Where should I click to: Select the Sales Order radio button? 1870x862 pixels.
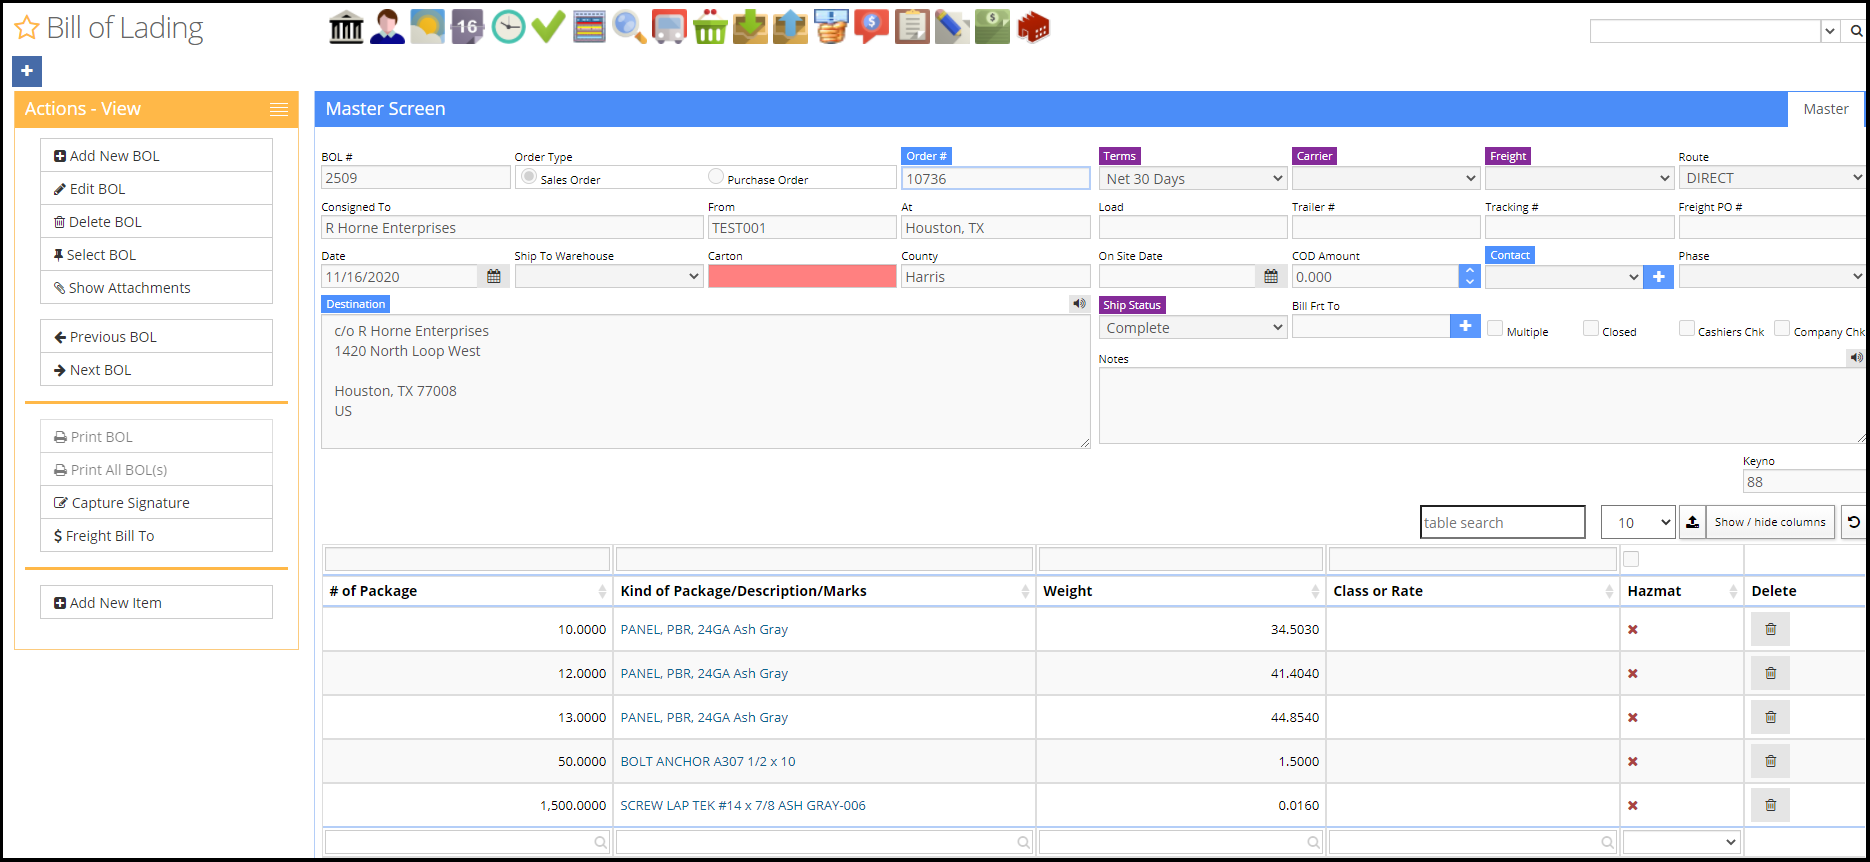(529, 176)
